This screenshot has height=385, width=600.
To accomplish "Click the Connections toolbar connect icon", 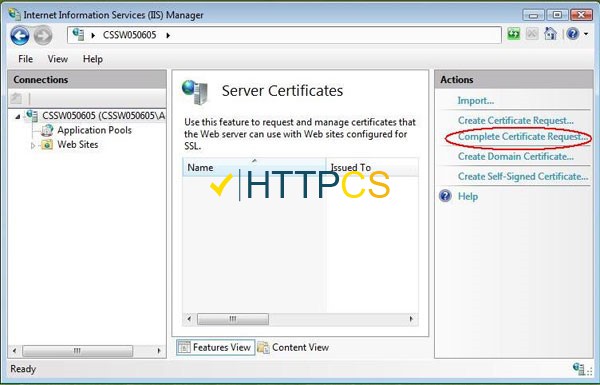I will [x=16, y=99].
